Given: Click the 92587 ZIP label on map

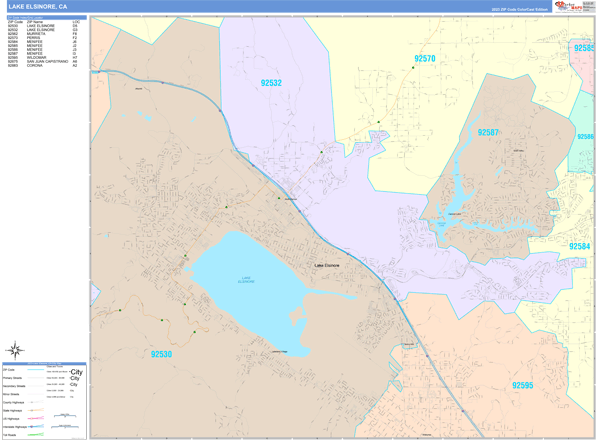Looking at the screenshot, I should [488, 132].
